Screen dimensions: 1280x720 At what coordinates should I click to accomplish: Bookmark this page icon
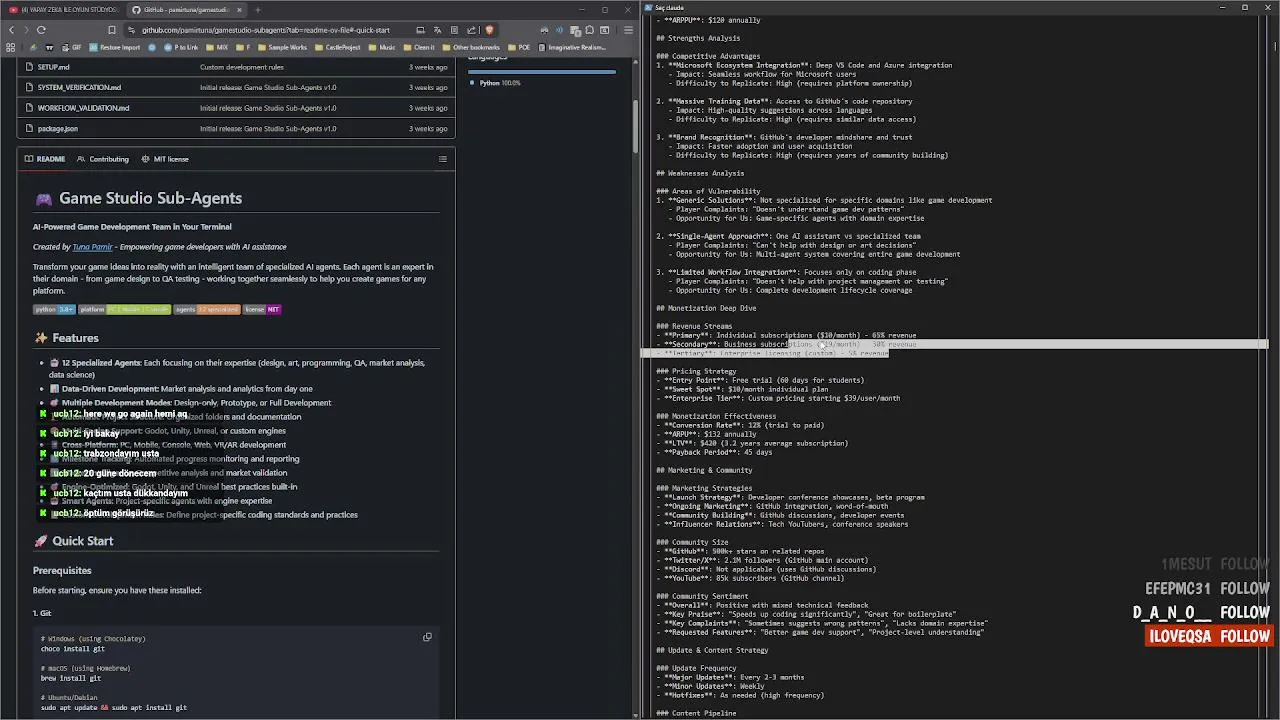112,30
